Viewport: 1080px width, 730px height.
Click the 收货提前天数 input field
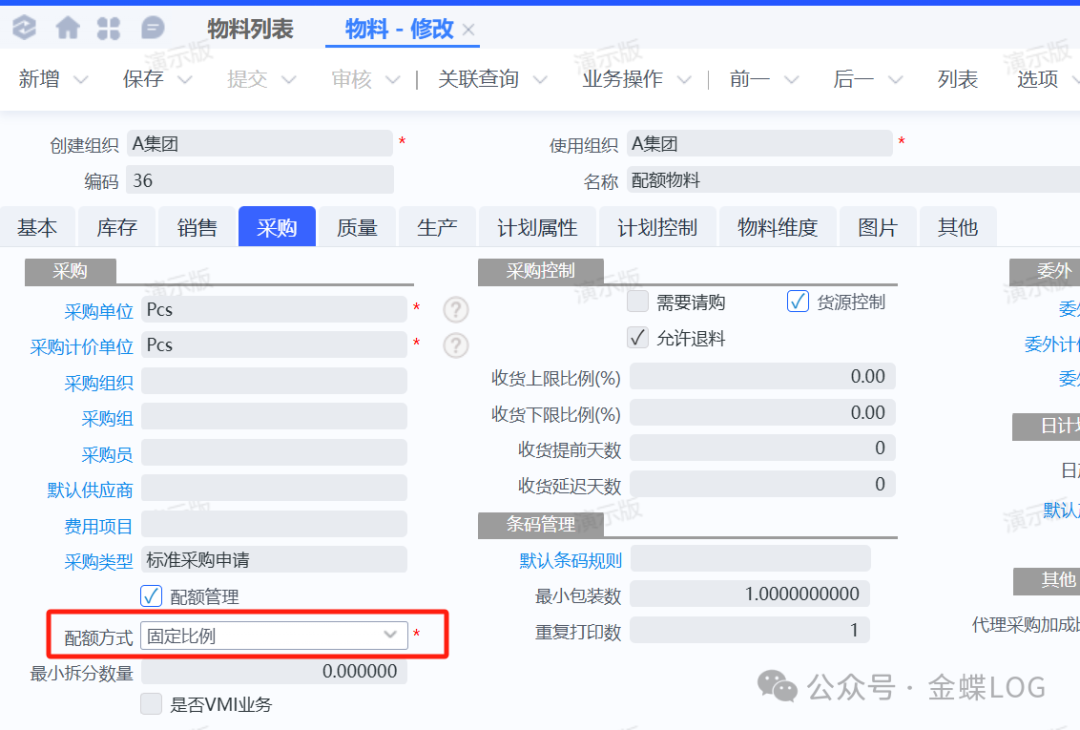(x=762, y=448)
